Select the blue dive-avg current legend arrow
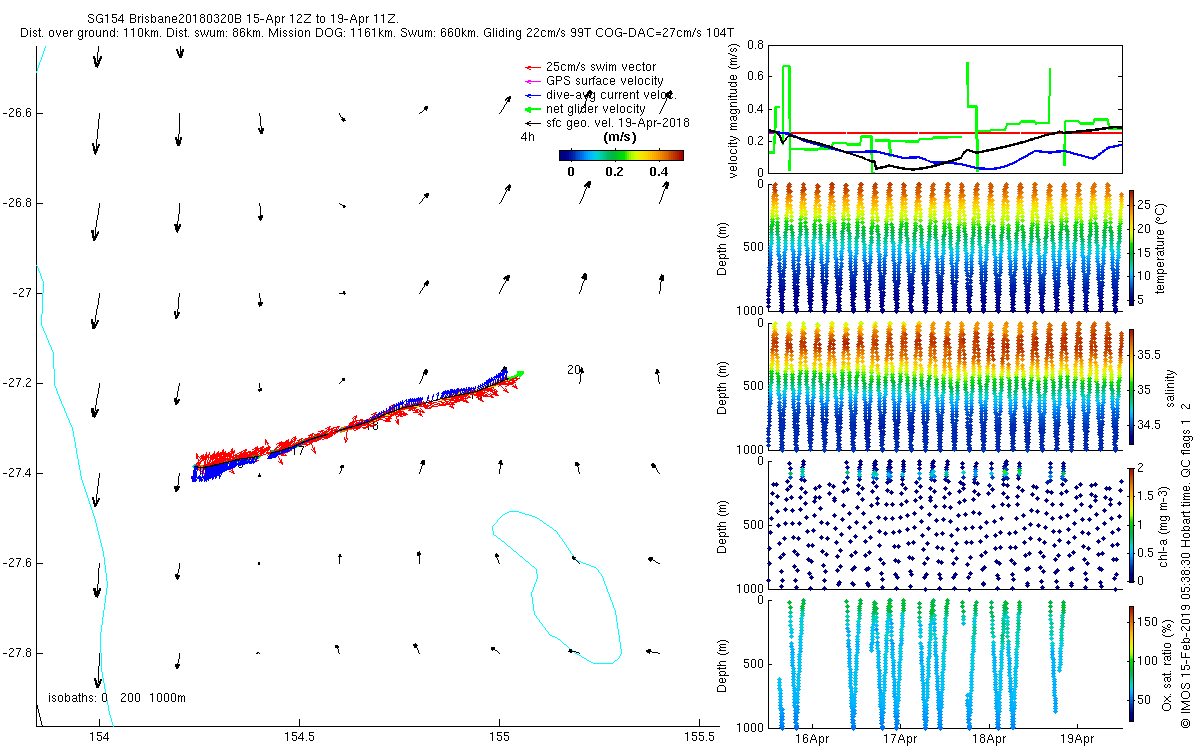Viewport: 1200px width, 750px height. [x=534, y=95]
